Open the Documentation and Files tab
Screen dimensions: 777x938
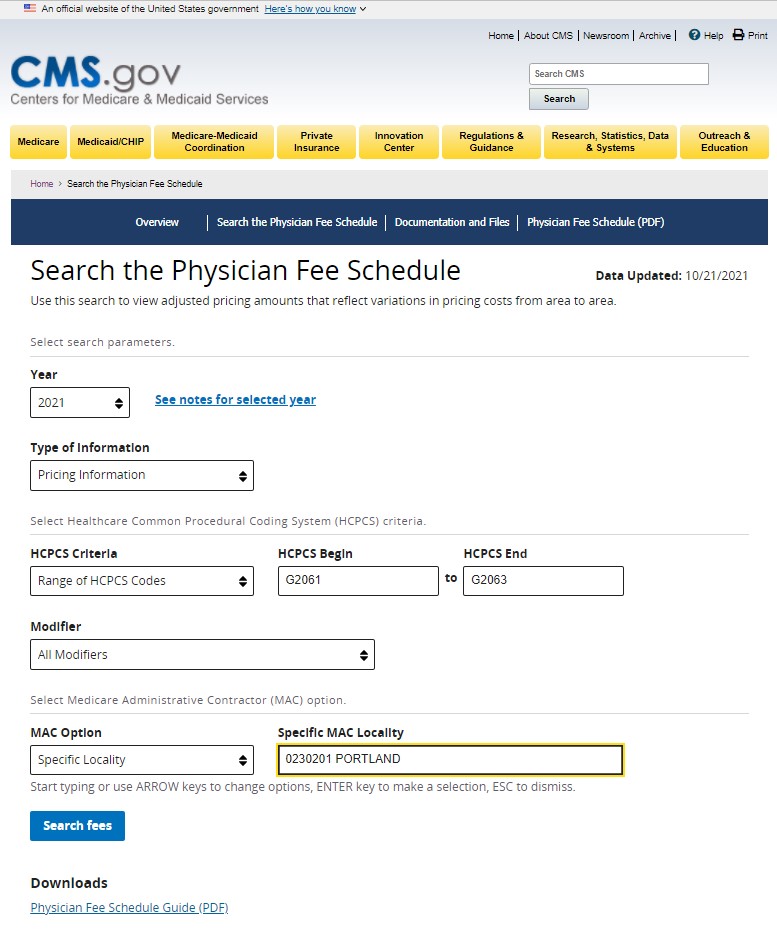[x=452, y=222]
